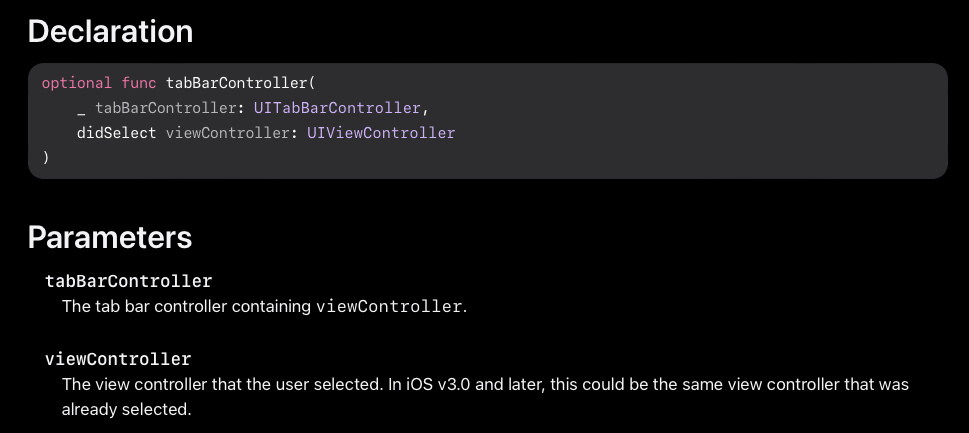Viewport: 969px width, 433px height.
Task: Click the 'already selected.' text line
Action: (x=126, y=410)
